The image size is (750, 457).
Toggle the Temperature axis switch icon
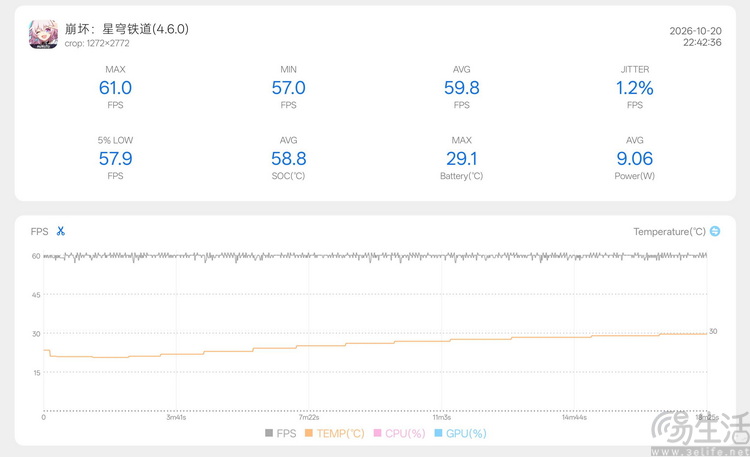tap(715, 231)
